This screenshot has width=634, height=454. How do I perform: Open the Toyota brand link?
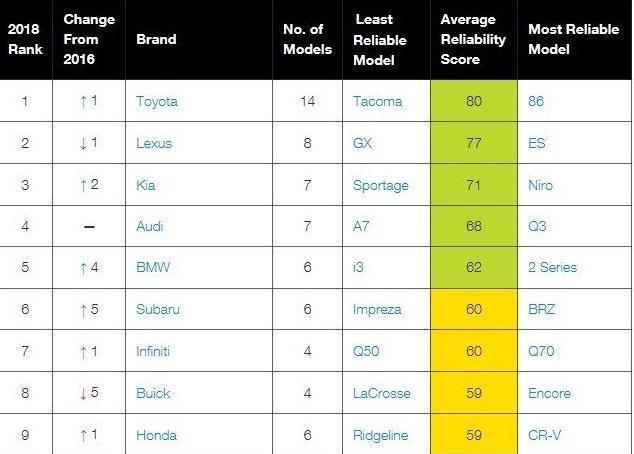pos(156,101)
